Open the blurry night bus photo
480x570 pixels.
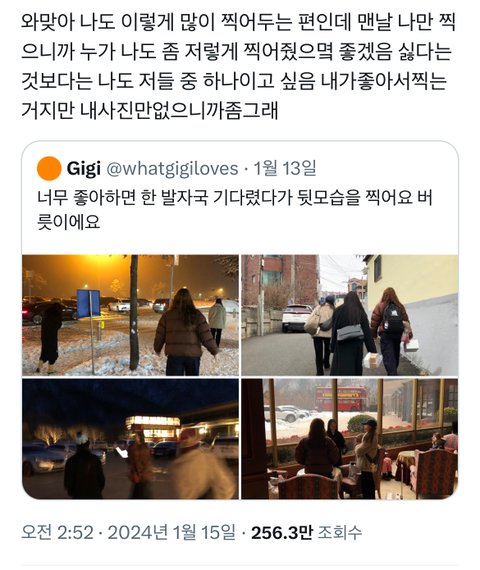tap(131, 439)
